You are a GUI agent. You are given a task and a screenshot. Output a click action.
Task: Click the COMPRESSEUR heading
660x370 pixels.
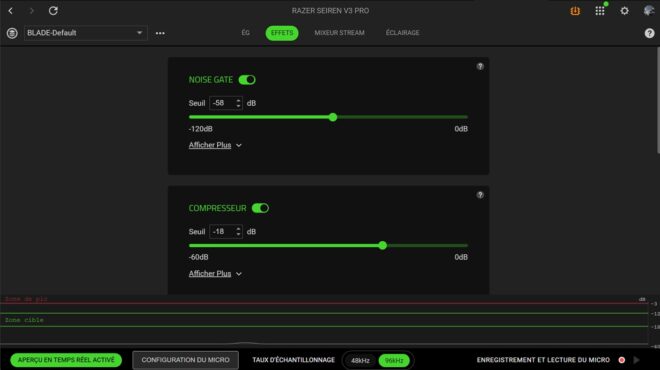(x=217, y=208)
